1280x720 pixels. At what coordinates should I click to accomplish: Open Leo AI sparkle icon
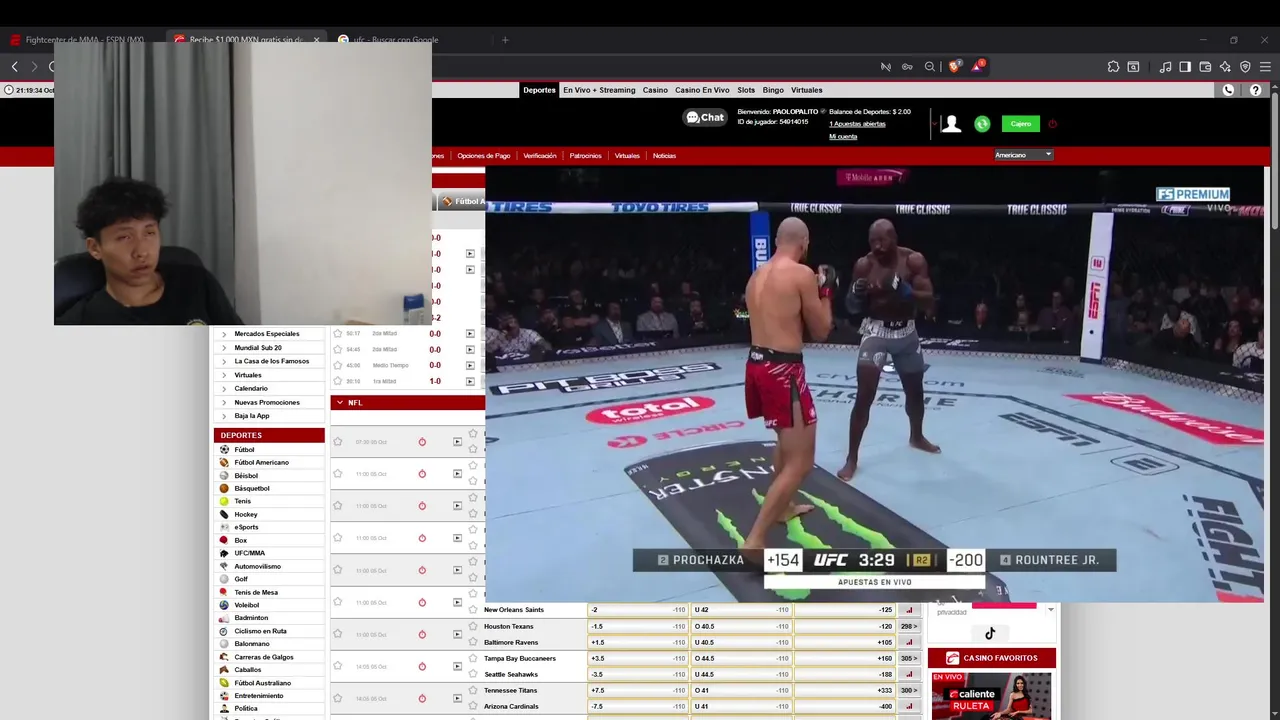(x=1225, y=67)
